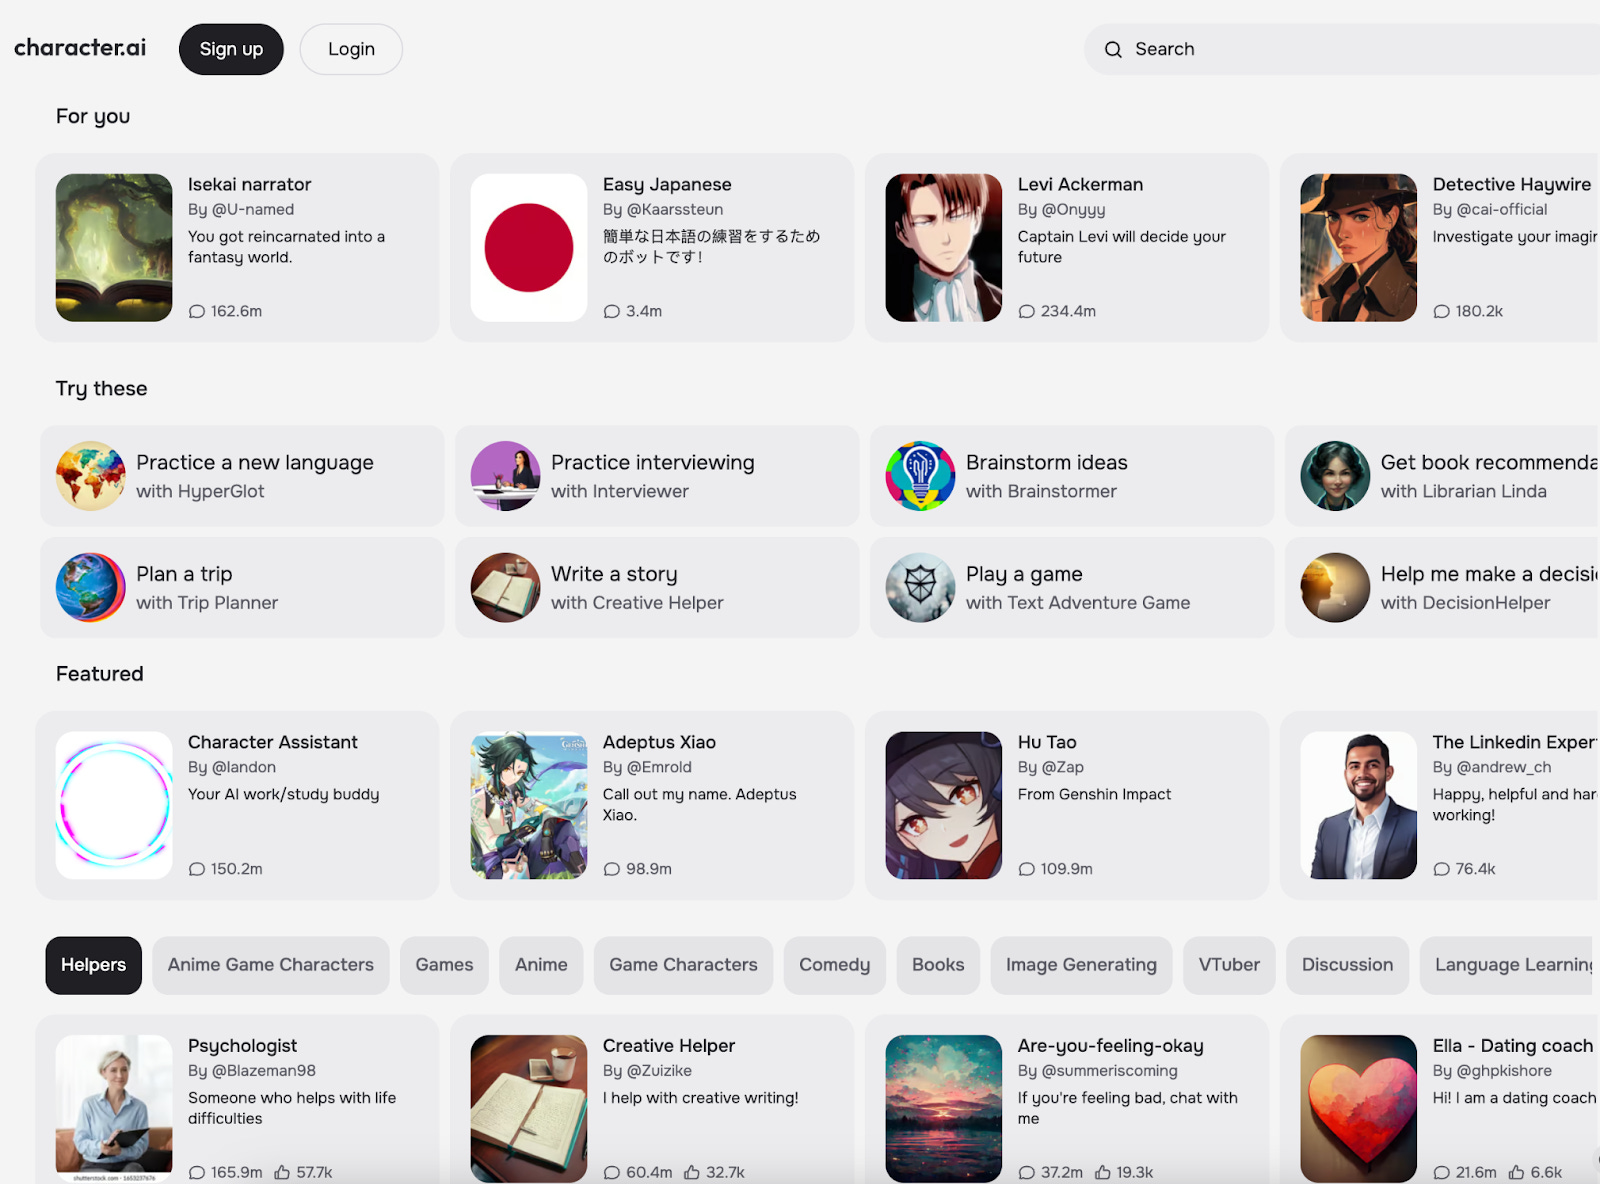The width and height of the screenshot is (1600, 1184).
Task: Open Detective Haywire portrait thumbnail
Action: point(1359,248)
